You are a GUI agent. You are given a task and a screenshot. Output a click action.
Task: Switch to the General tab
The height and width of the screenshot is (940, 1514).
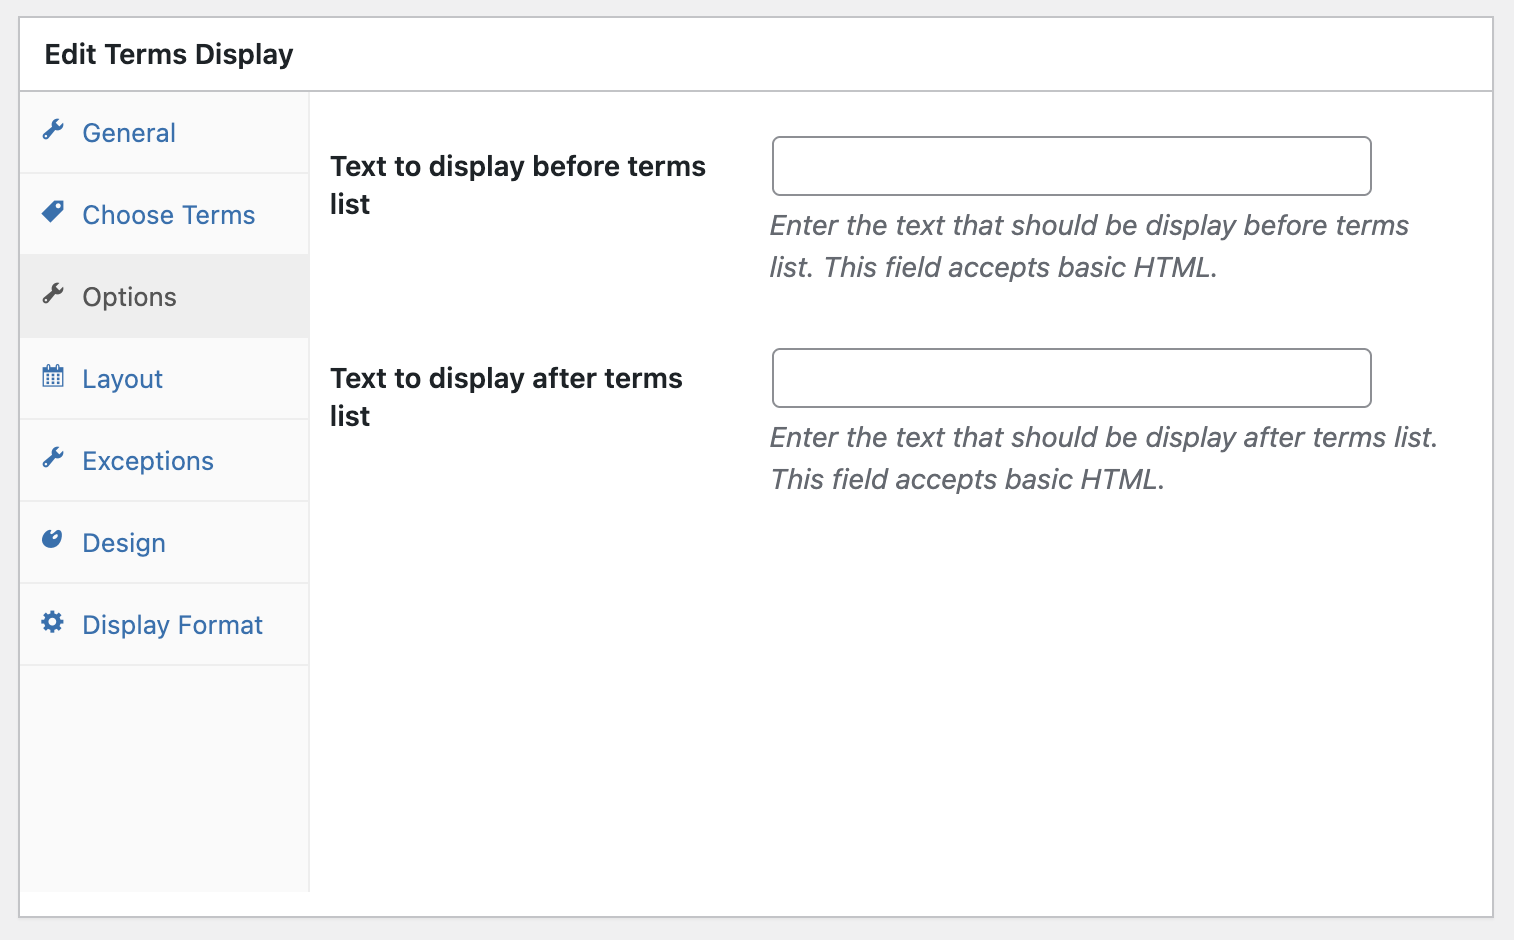click(128, 132)
